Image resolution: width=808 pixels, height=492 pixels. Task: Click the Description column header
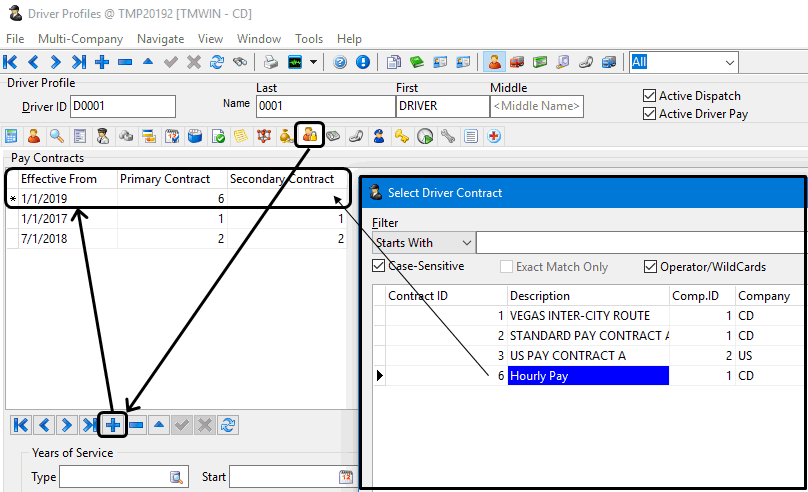[588, 296]
